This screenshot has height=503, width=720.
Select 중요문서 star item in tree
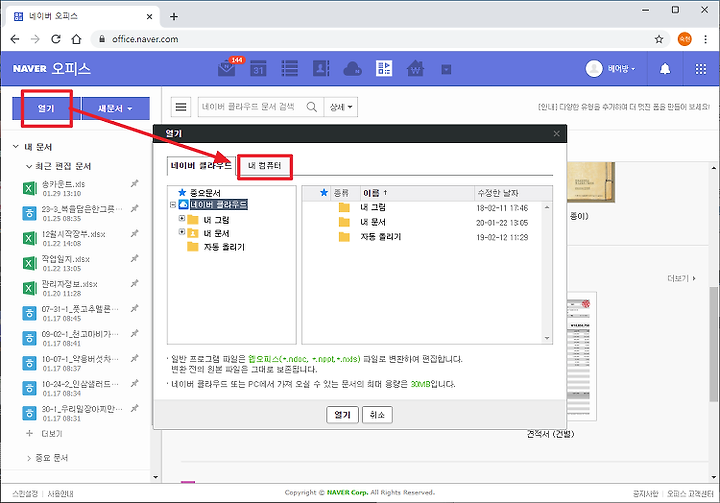click(x=200, y=193)
